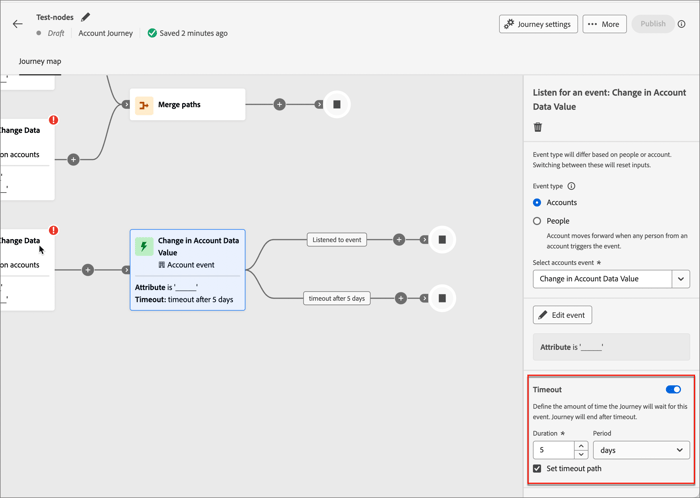Click the trash icon to delete node
Screen dimensions: 700x498
click(x=538, y=127)
